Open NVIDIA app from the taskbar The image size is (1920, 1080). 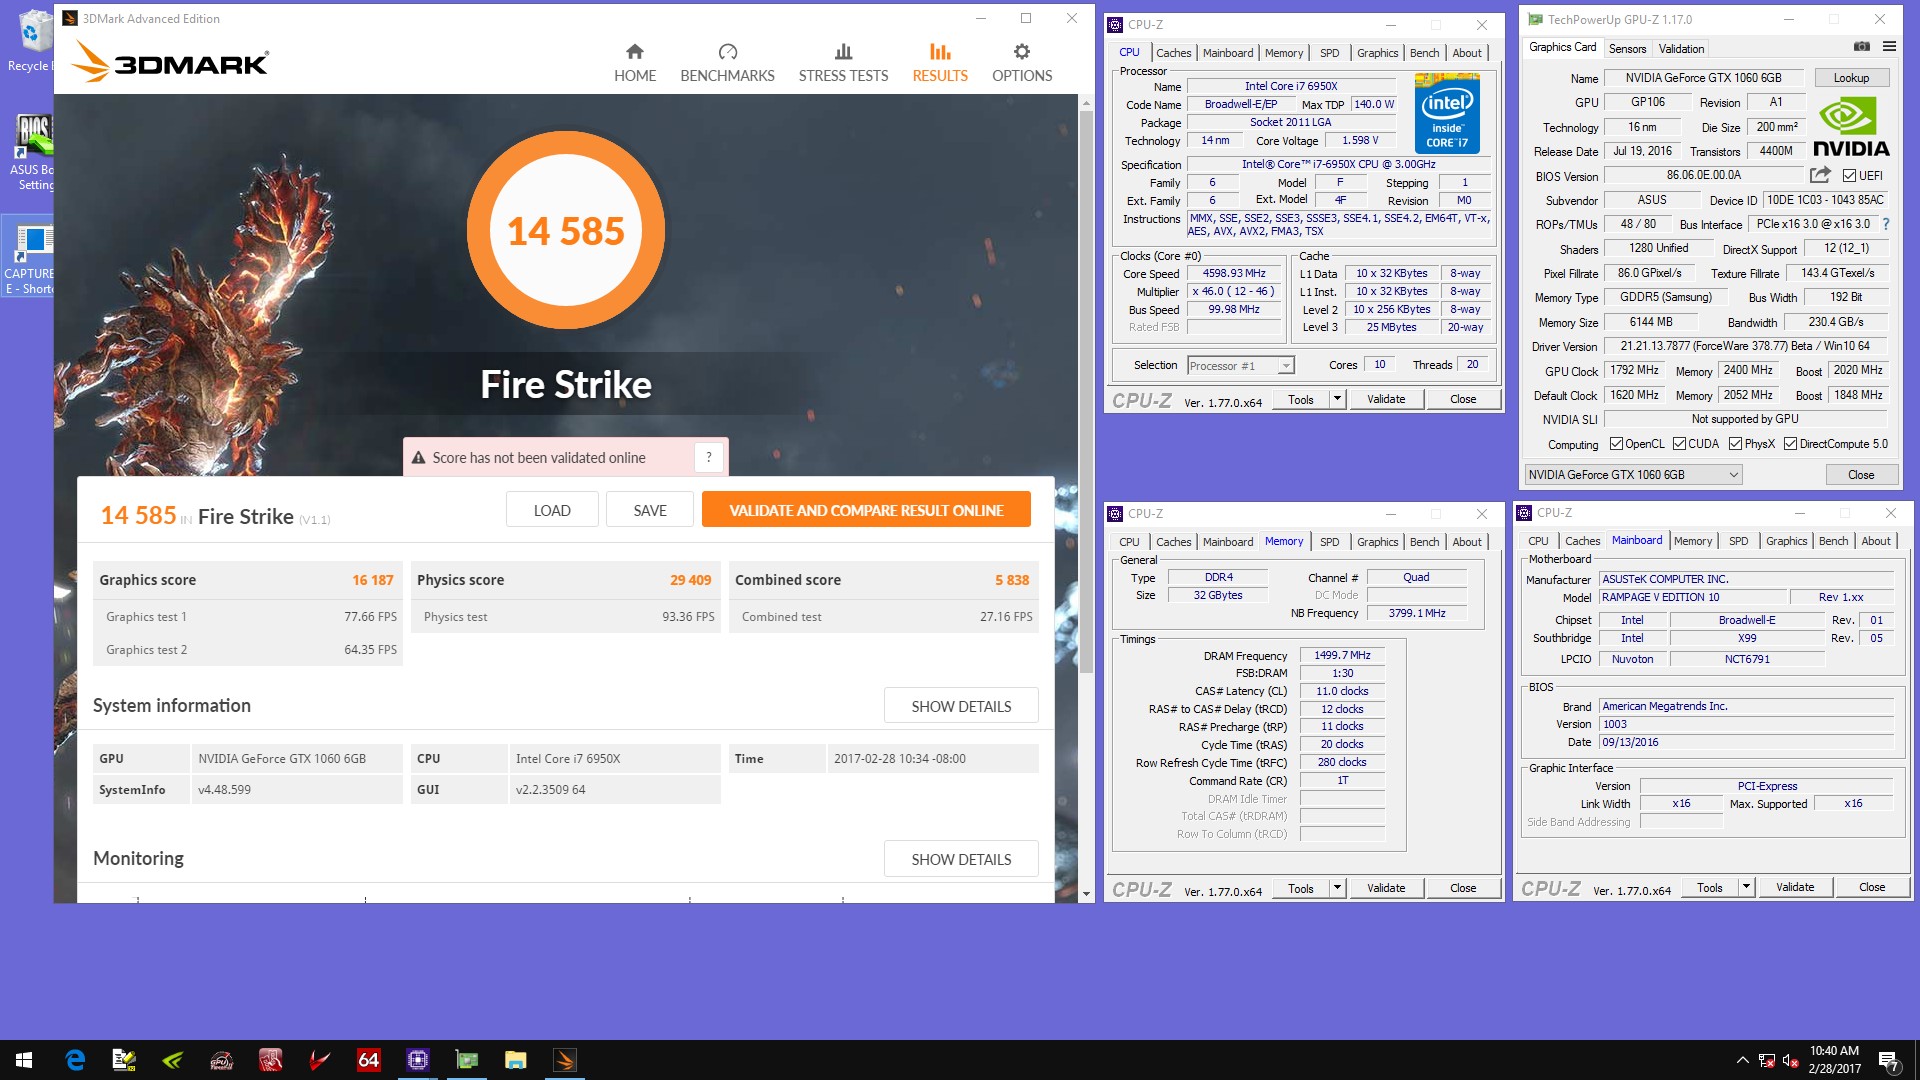coord(172,1060)
